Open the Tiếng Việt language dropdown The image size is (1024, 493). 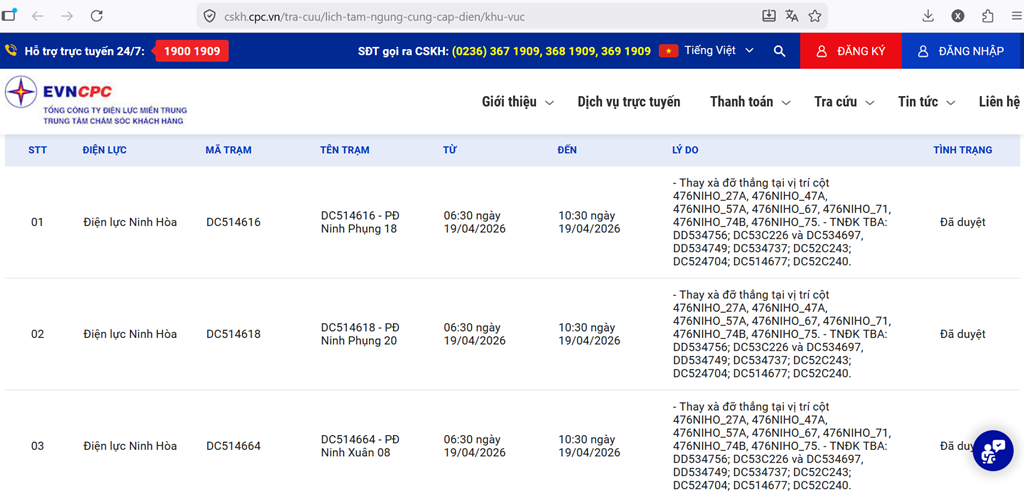coord(711,51)
